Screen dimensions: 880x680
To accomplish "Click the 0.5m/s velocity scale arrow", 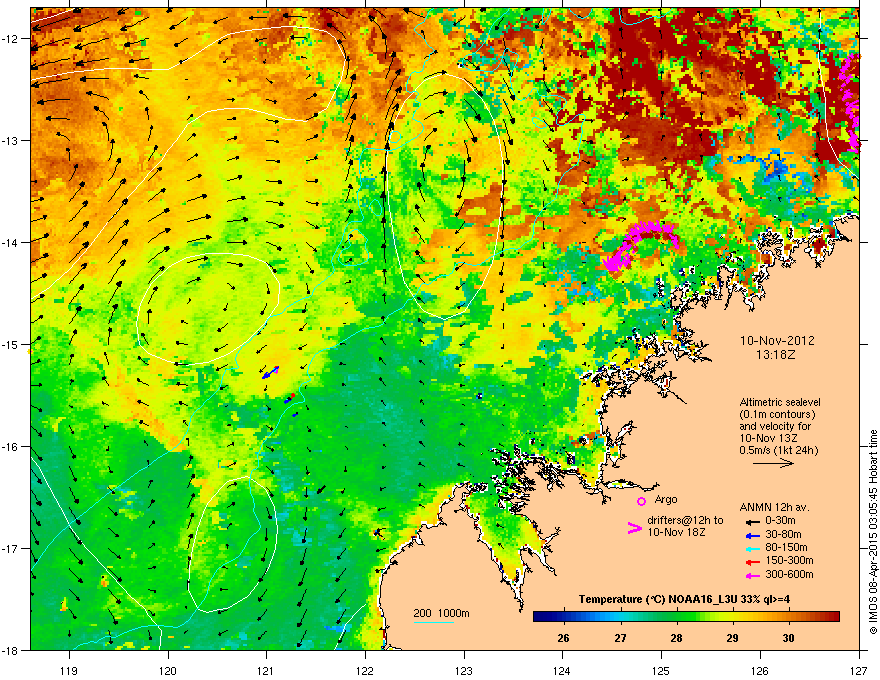I will [x=773, y=463].
